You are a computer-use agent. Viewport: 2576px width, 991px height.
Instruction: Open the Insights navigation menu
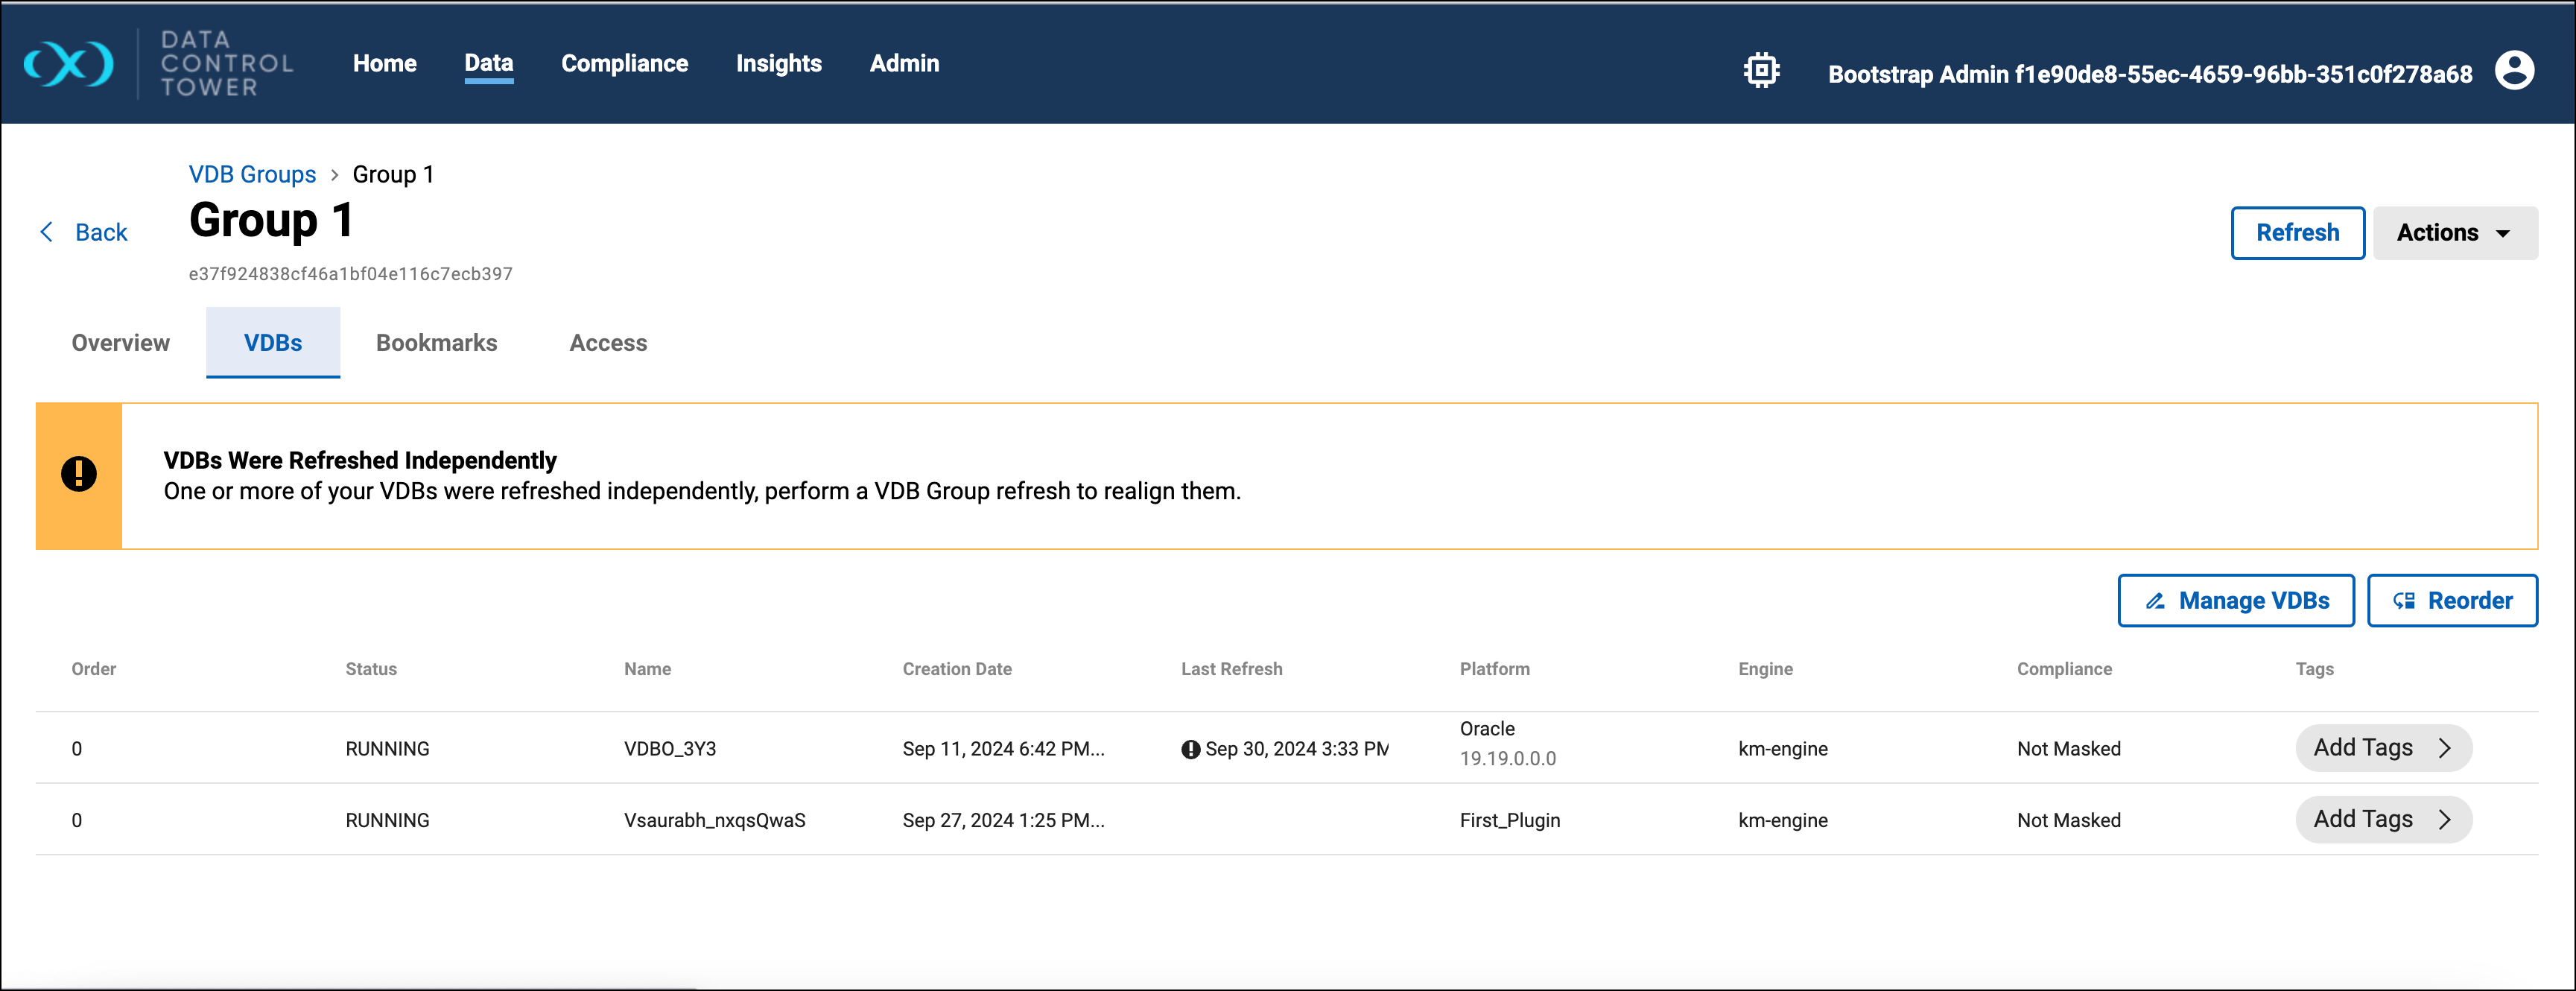(x=778, y=64)
